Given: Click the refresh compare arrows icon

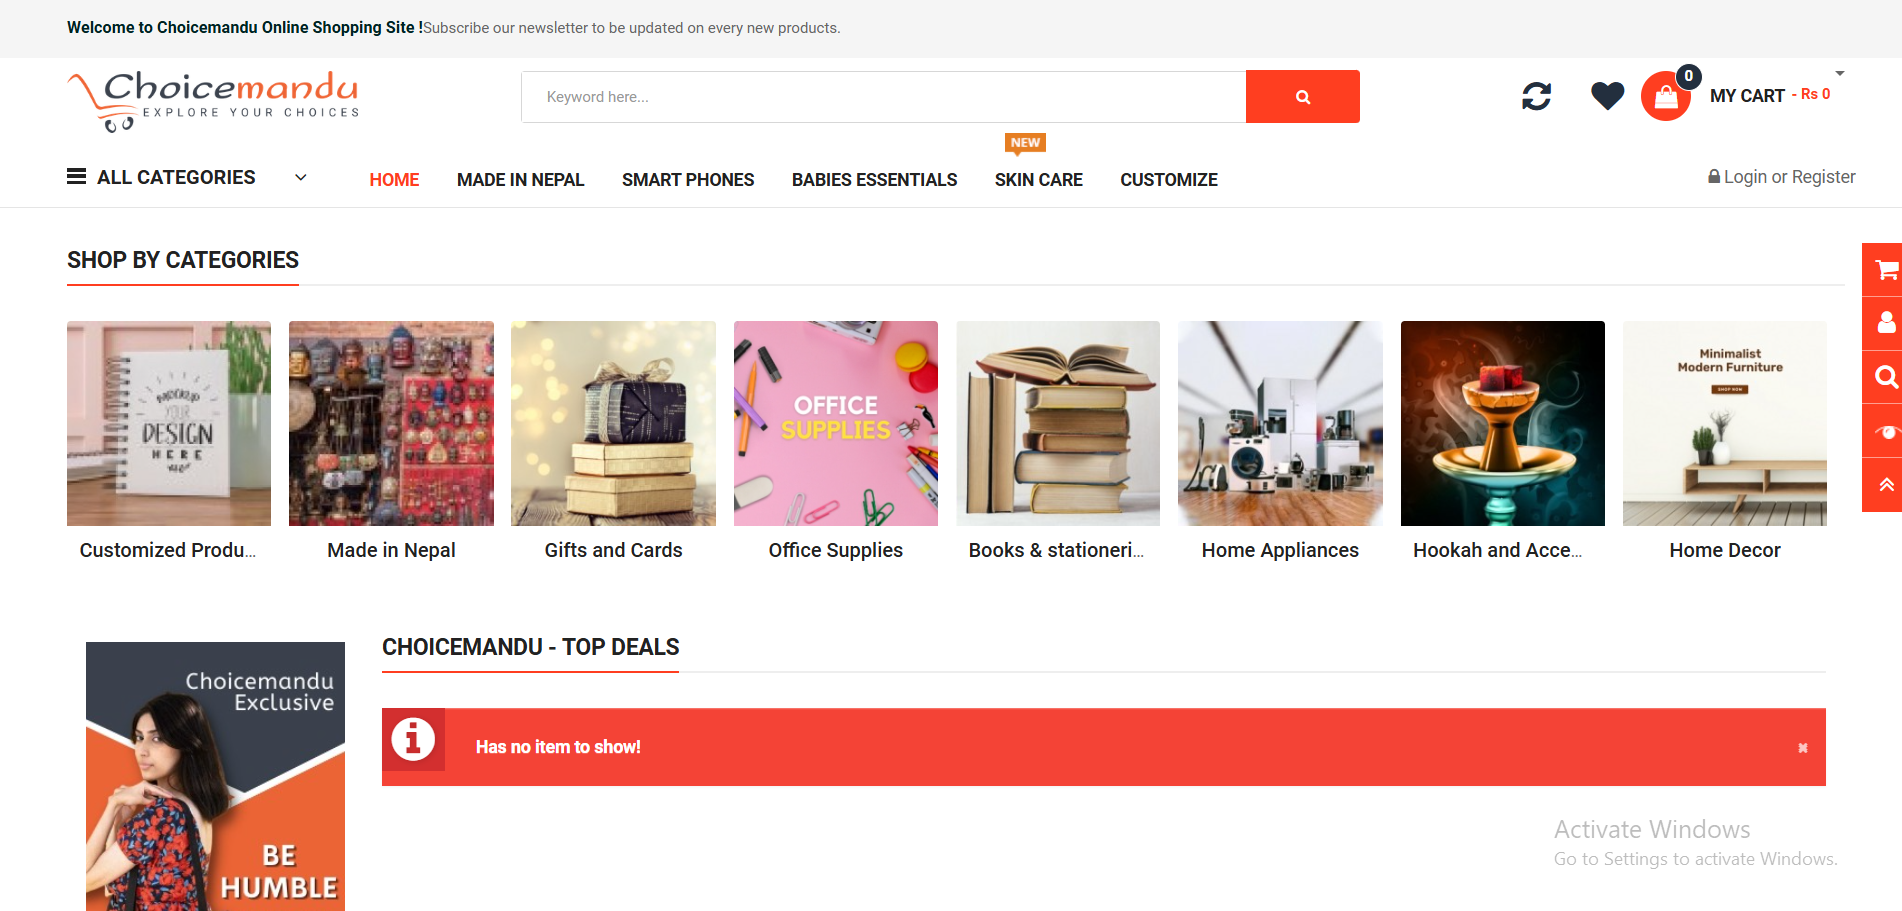Looking at the screenshot, I should pyautogui.click(x=1536, y=96).
